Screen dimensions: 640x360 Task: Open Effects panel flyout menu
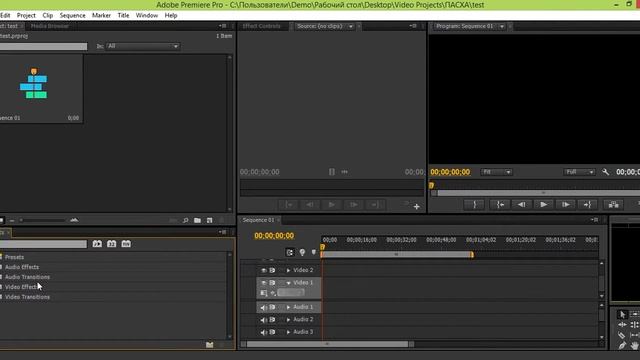[222, 232]
